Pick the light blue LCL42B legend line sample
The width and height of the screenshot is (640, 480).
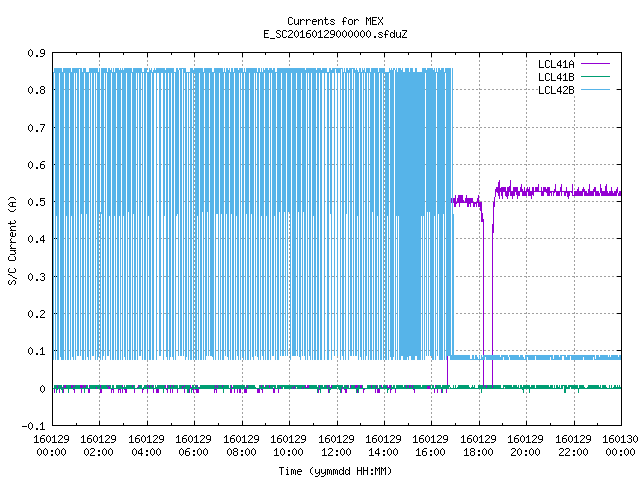(x=595, y=90)
